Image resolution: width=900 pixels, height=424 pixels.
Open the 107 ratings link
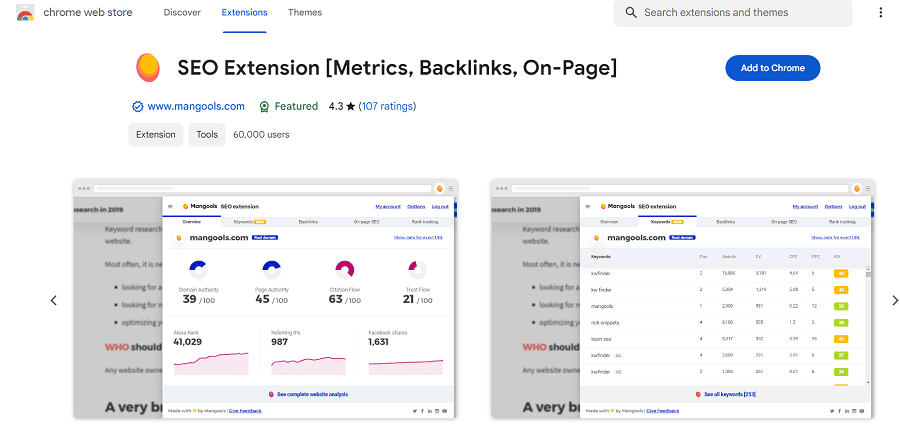pos(387,106)
